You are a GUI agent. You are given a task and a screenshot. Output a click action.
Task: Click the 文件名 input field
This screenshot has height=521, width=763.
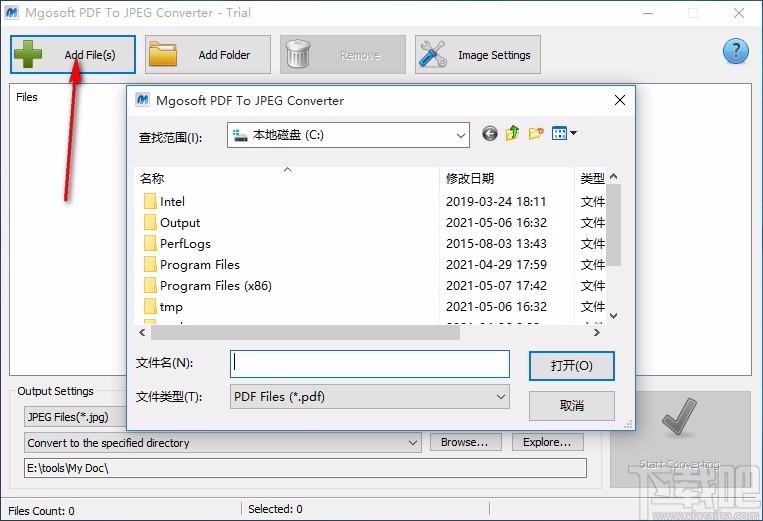pos(370,364)
